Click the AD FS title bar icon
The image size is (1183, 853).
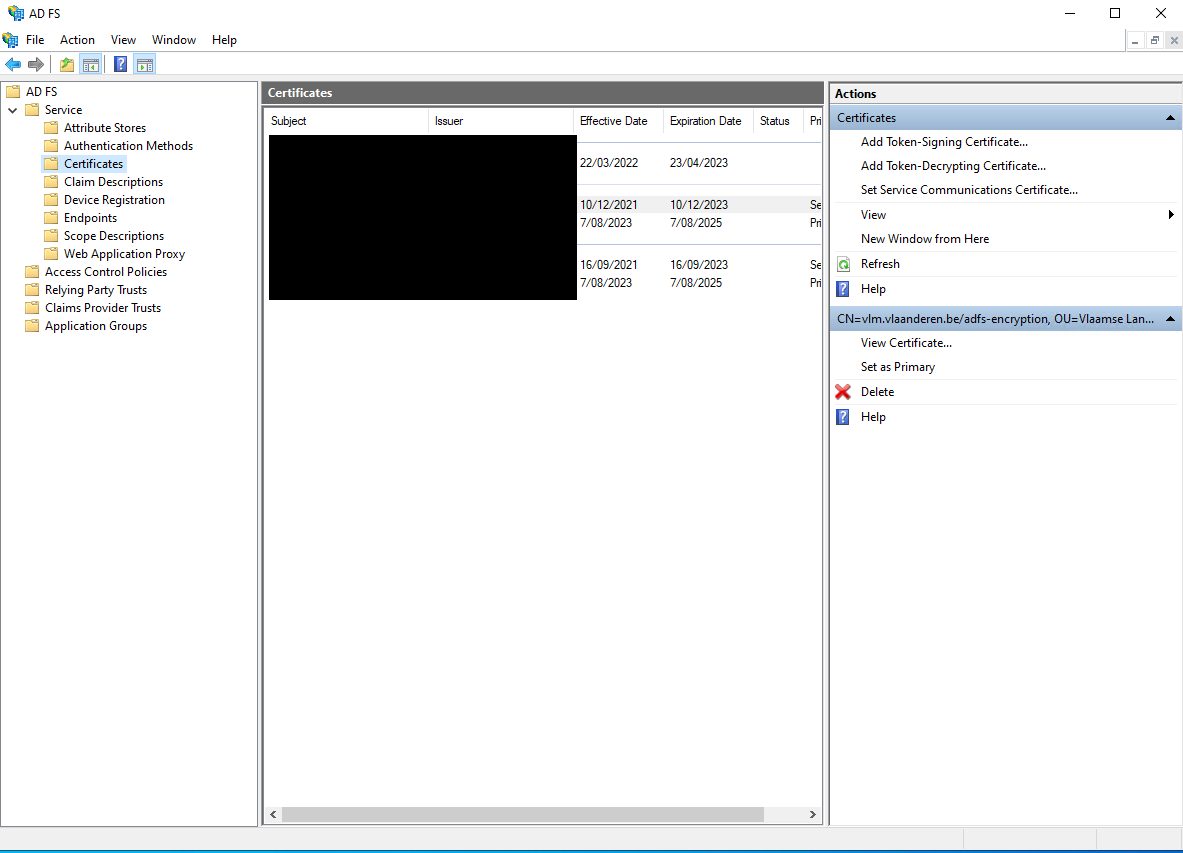point(16,14)
